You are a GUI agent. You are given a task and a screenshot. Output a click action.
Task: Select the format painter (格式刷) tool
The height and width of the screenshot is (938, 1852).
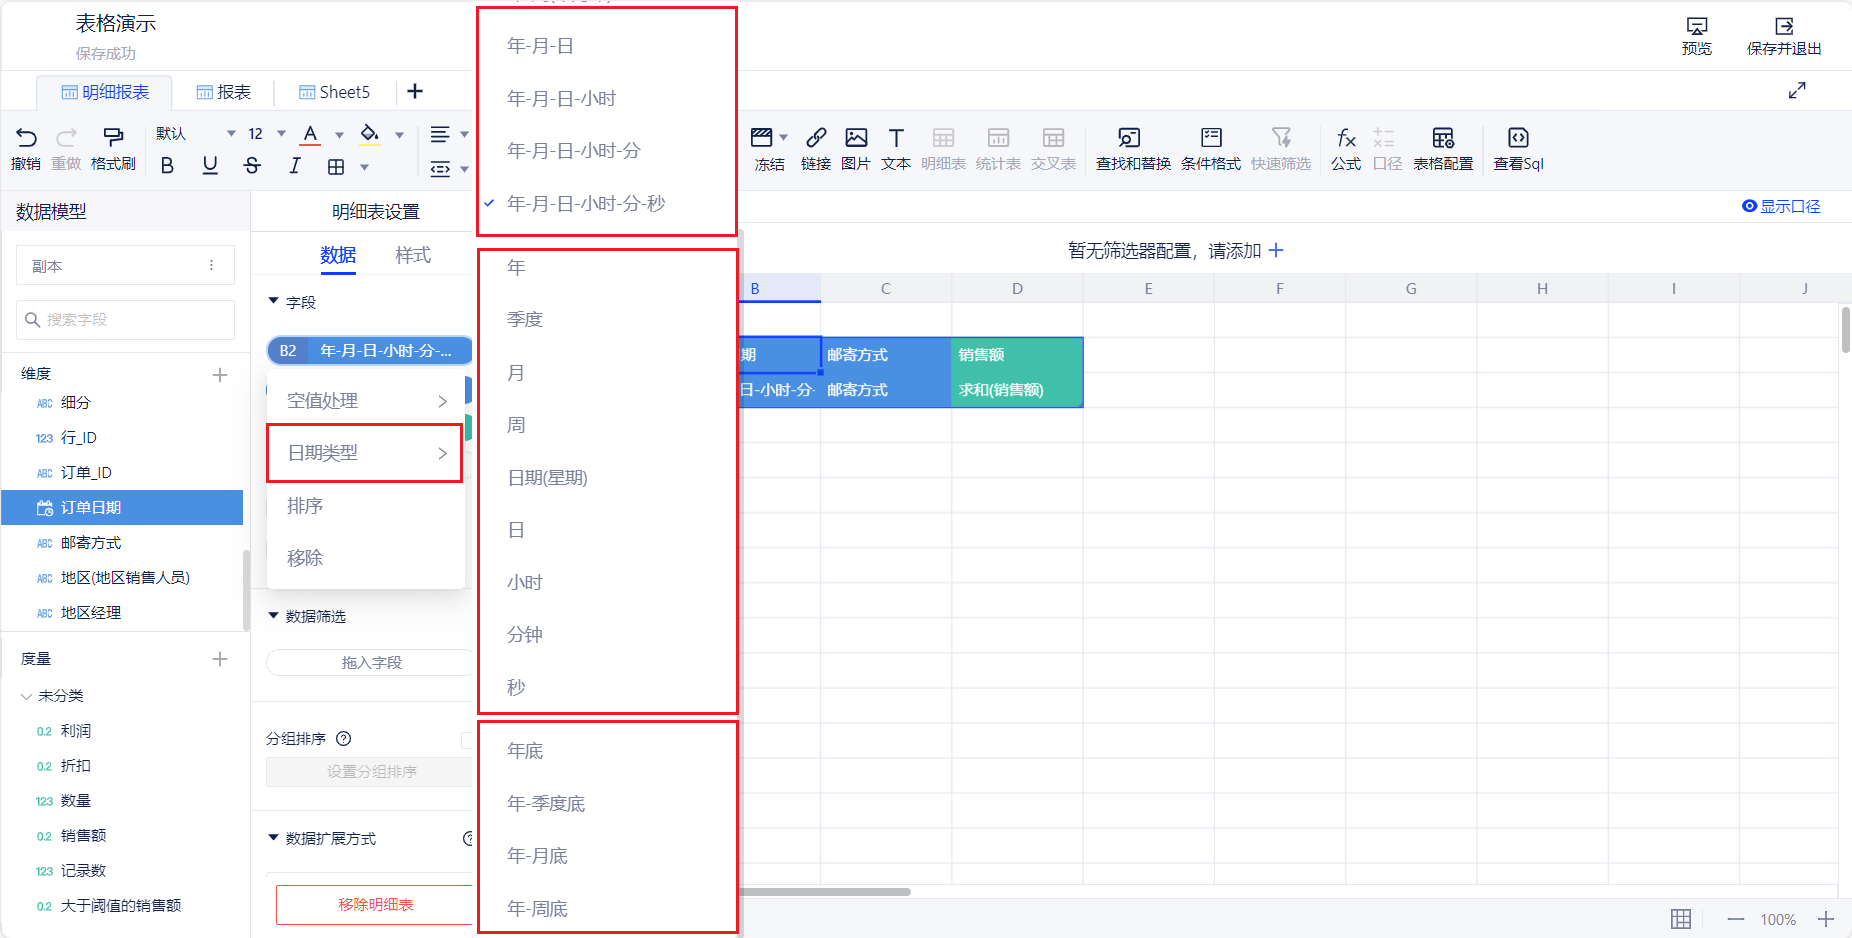tap(113, 138)
